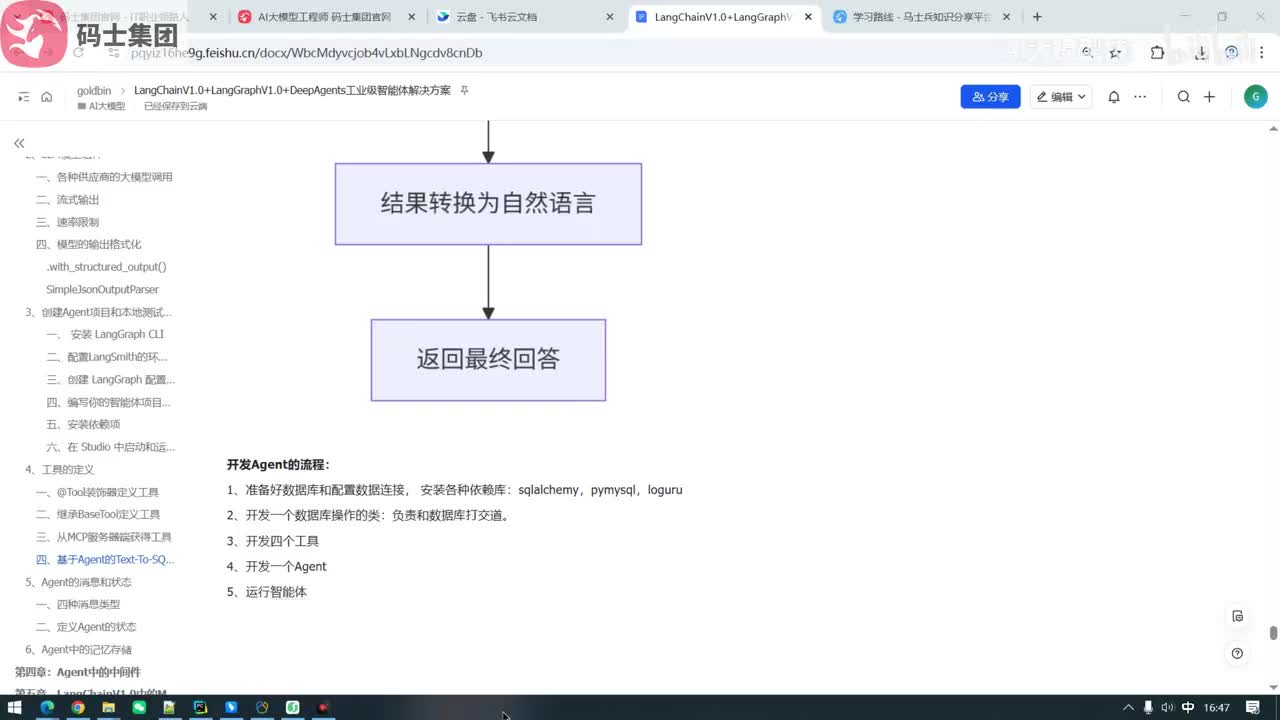Jump to SimpleJsonOutputParser outline item

(102, 289)
